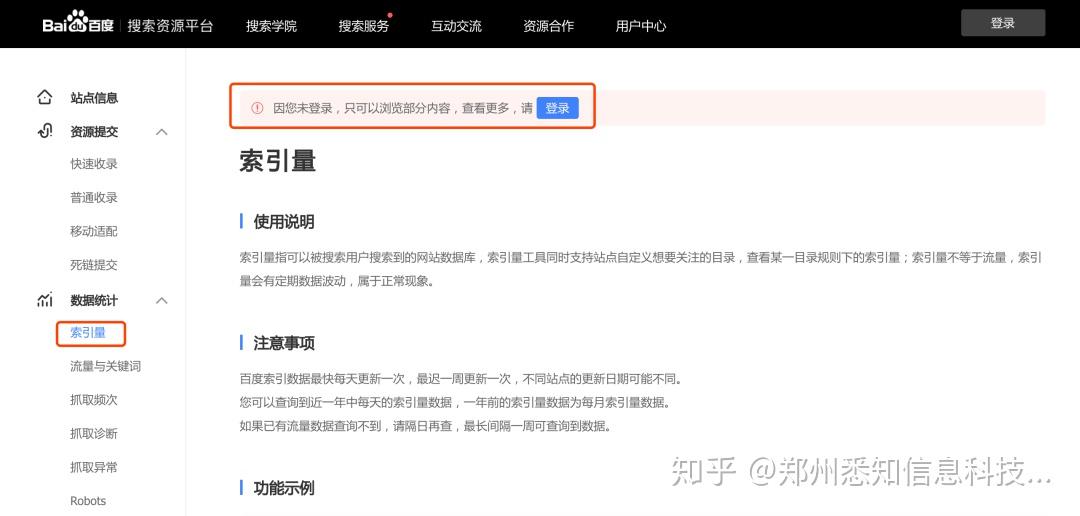Open 抓取频次 in sidebar
Screen dimensions: 1080x516
[94, 400]
